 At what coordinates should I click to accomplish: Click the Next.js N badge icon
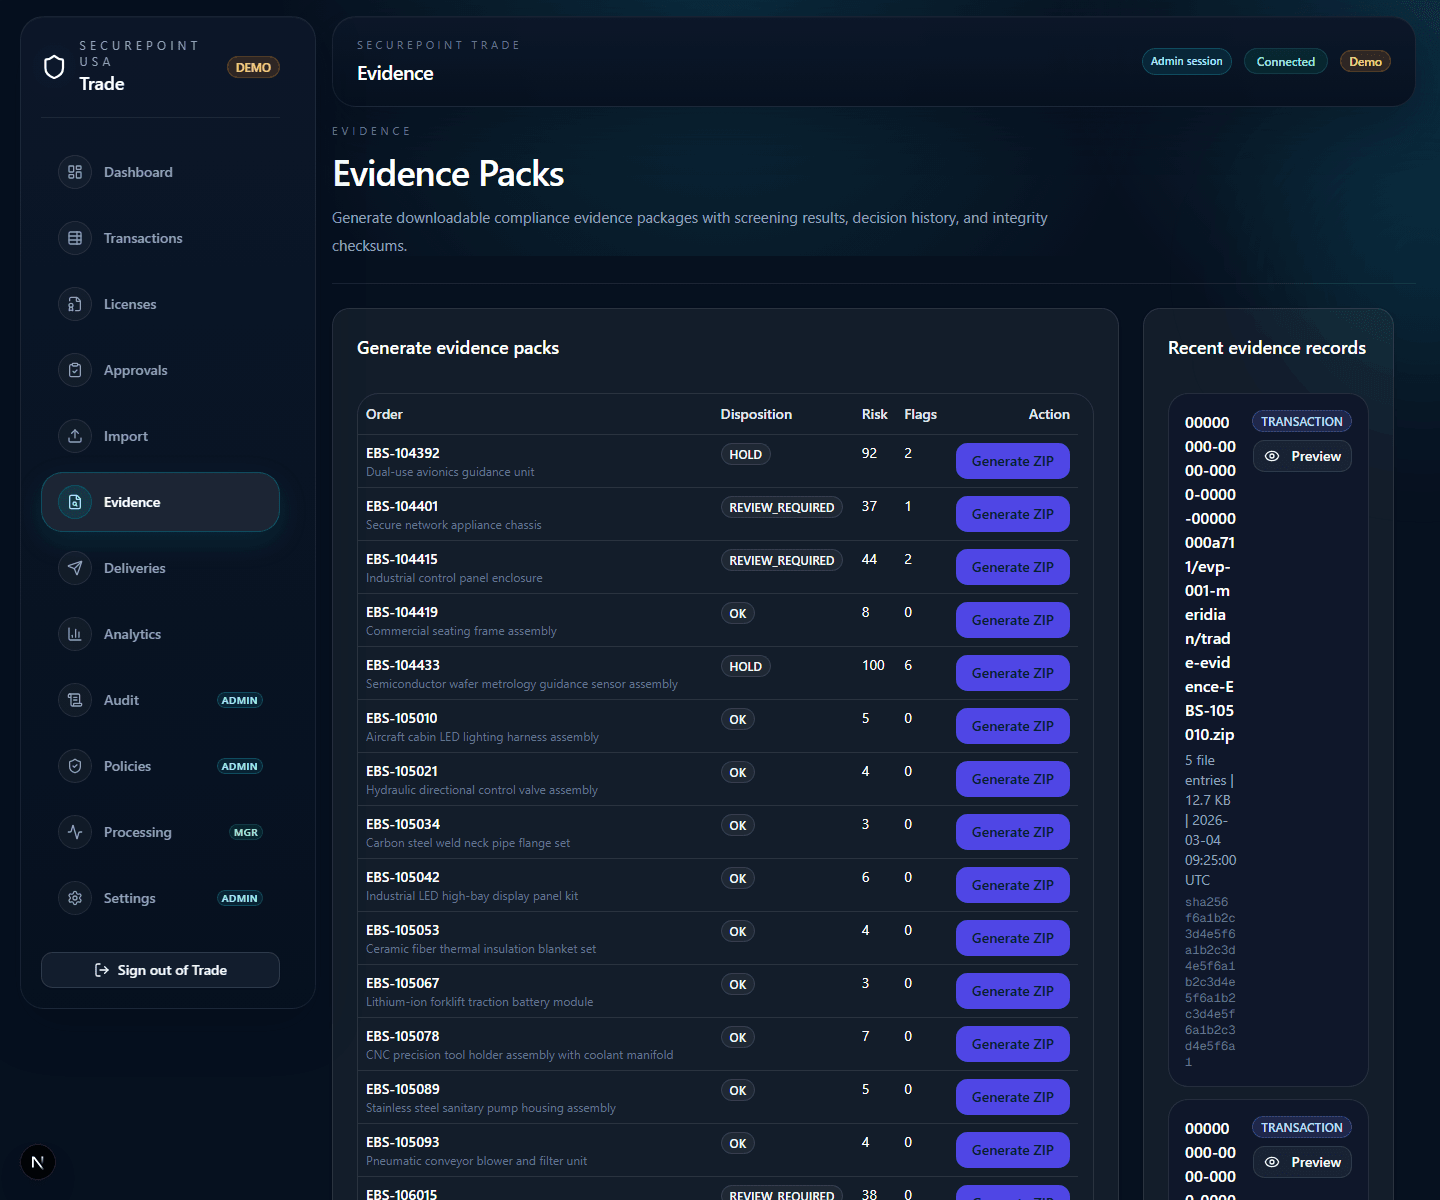click(x=38, y=1162)
